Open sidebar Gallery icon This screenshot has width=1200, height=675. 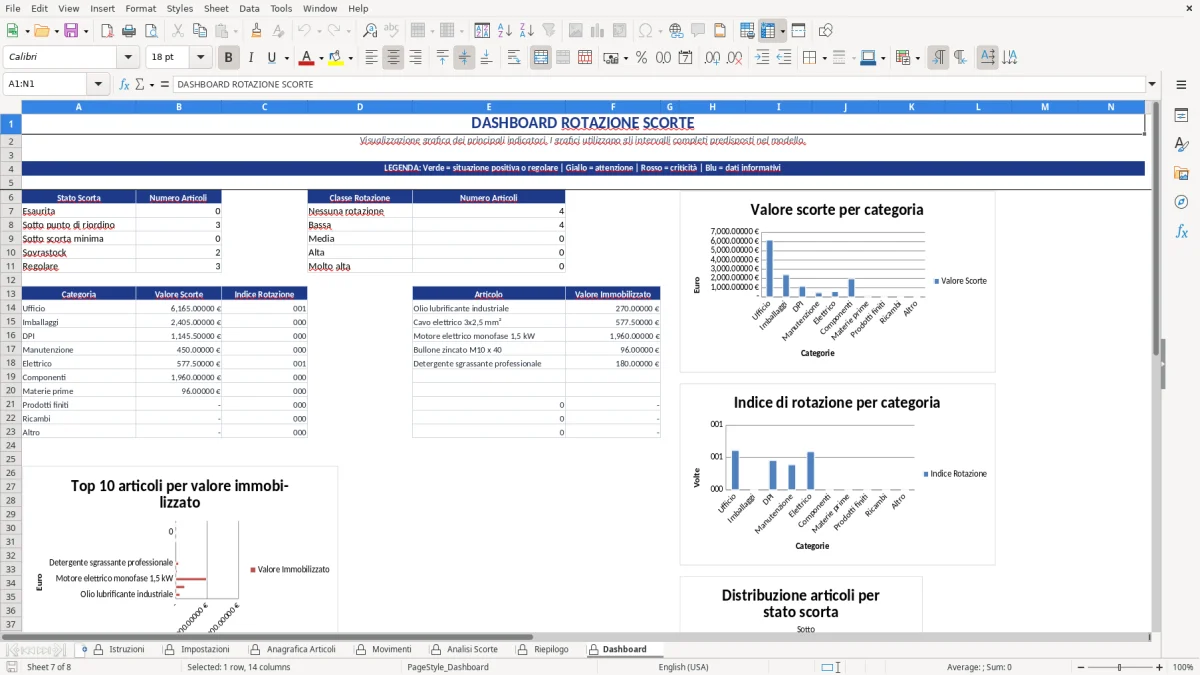1181,173
